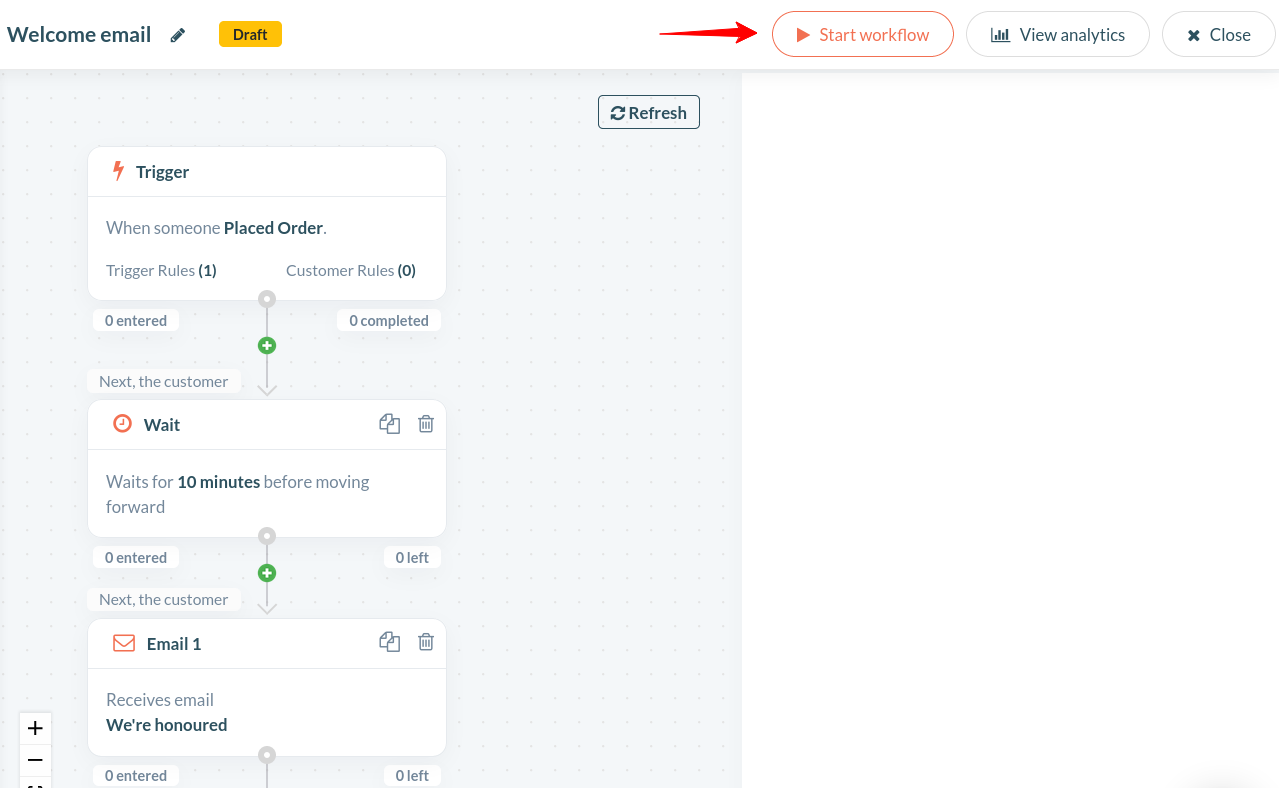Zoom in on the canvas
Image resolution: width=1279 pixels, height=788 pixels.
(34, 728)
